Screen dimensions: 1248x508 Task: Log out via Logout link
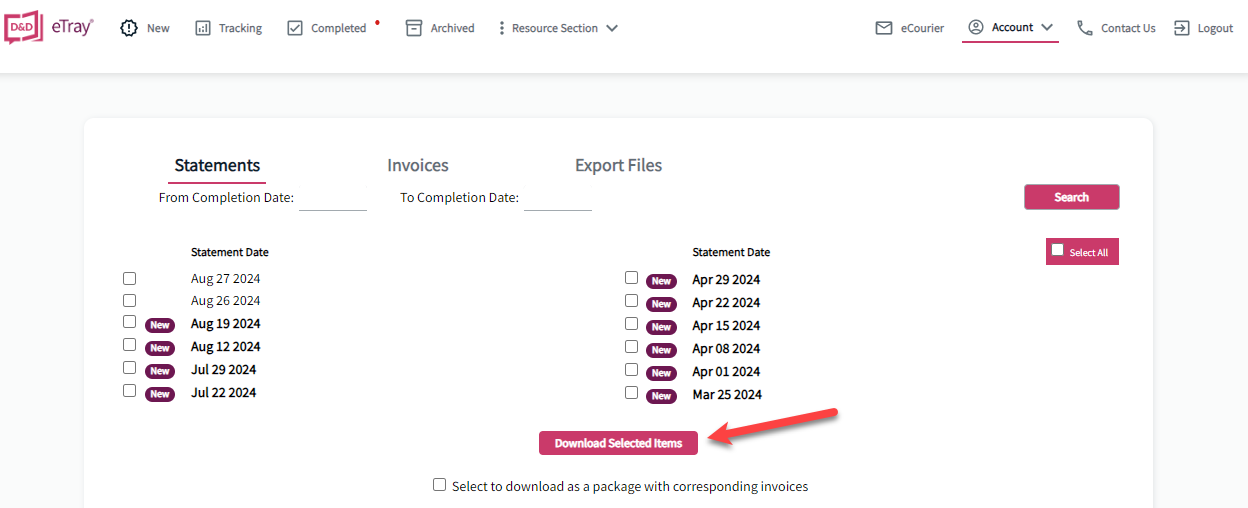pyautogui.click(x=1215, y=28)
